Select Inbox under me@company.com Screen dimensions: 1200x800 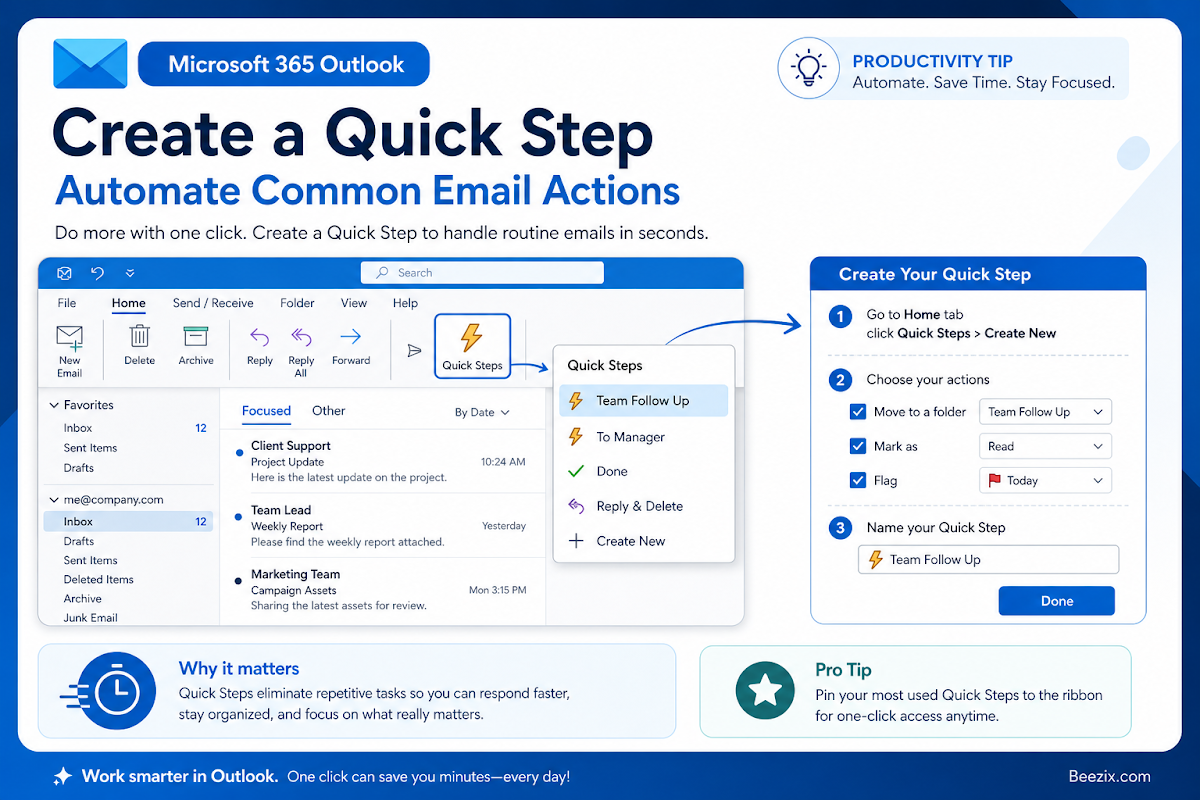pos(129,521)
